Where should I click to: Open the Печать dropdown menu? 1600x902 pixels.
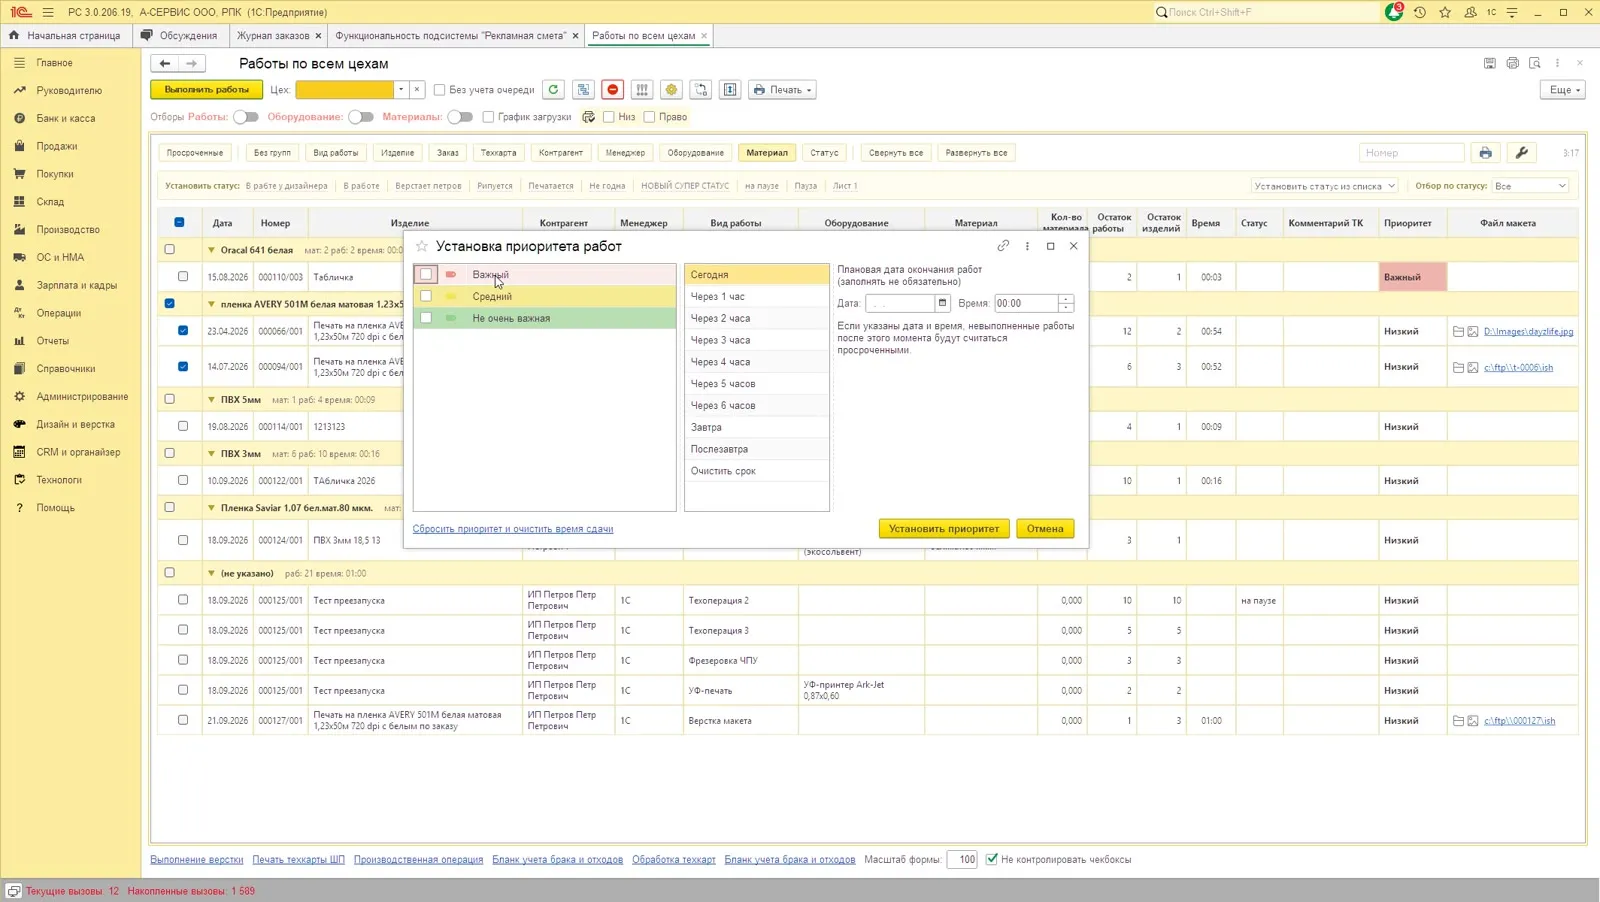782,90
